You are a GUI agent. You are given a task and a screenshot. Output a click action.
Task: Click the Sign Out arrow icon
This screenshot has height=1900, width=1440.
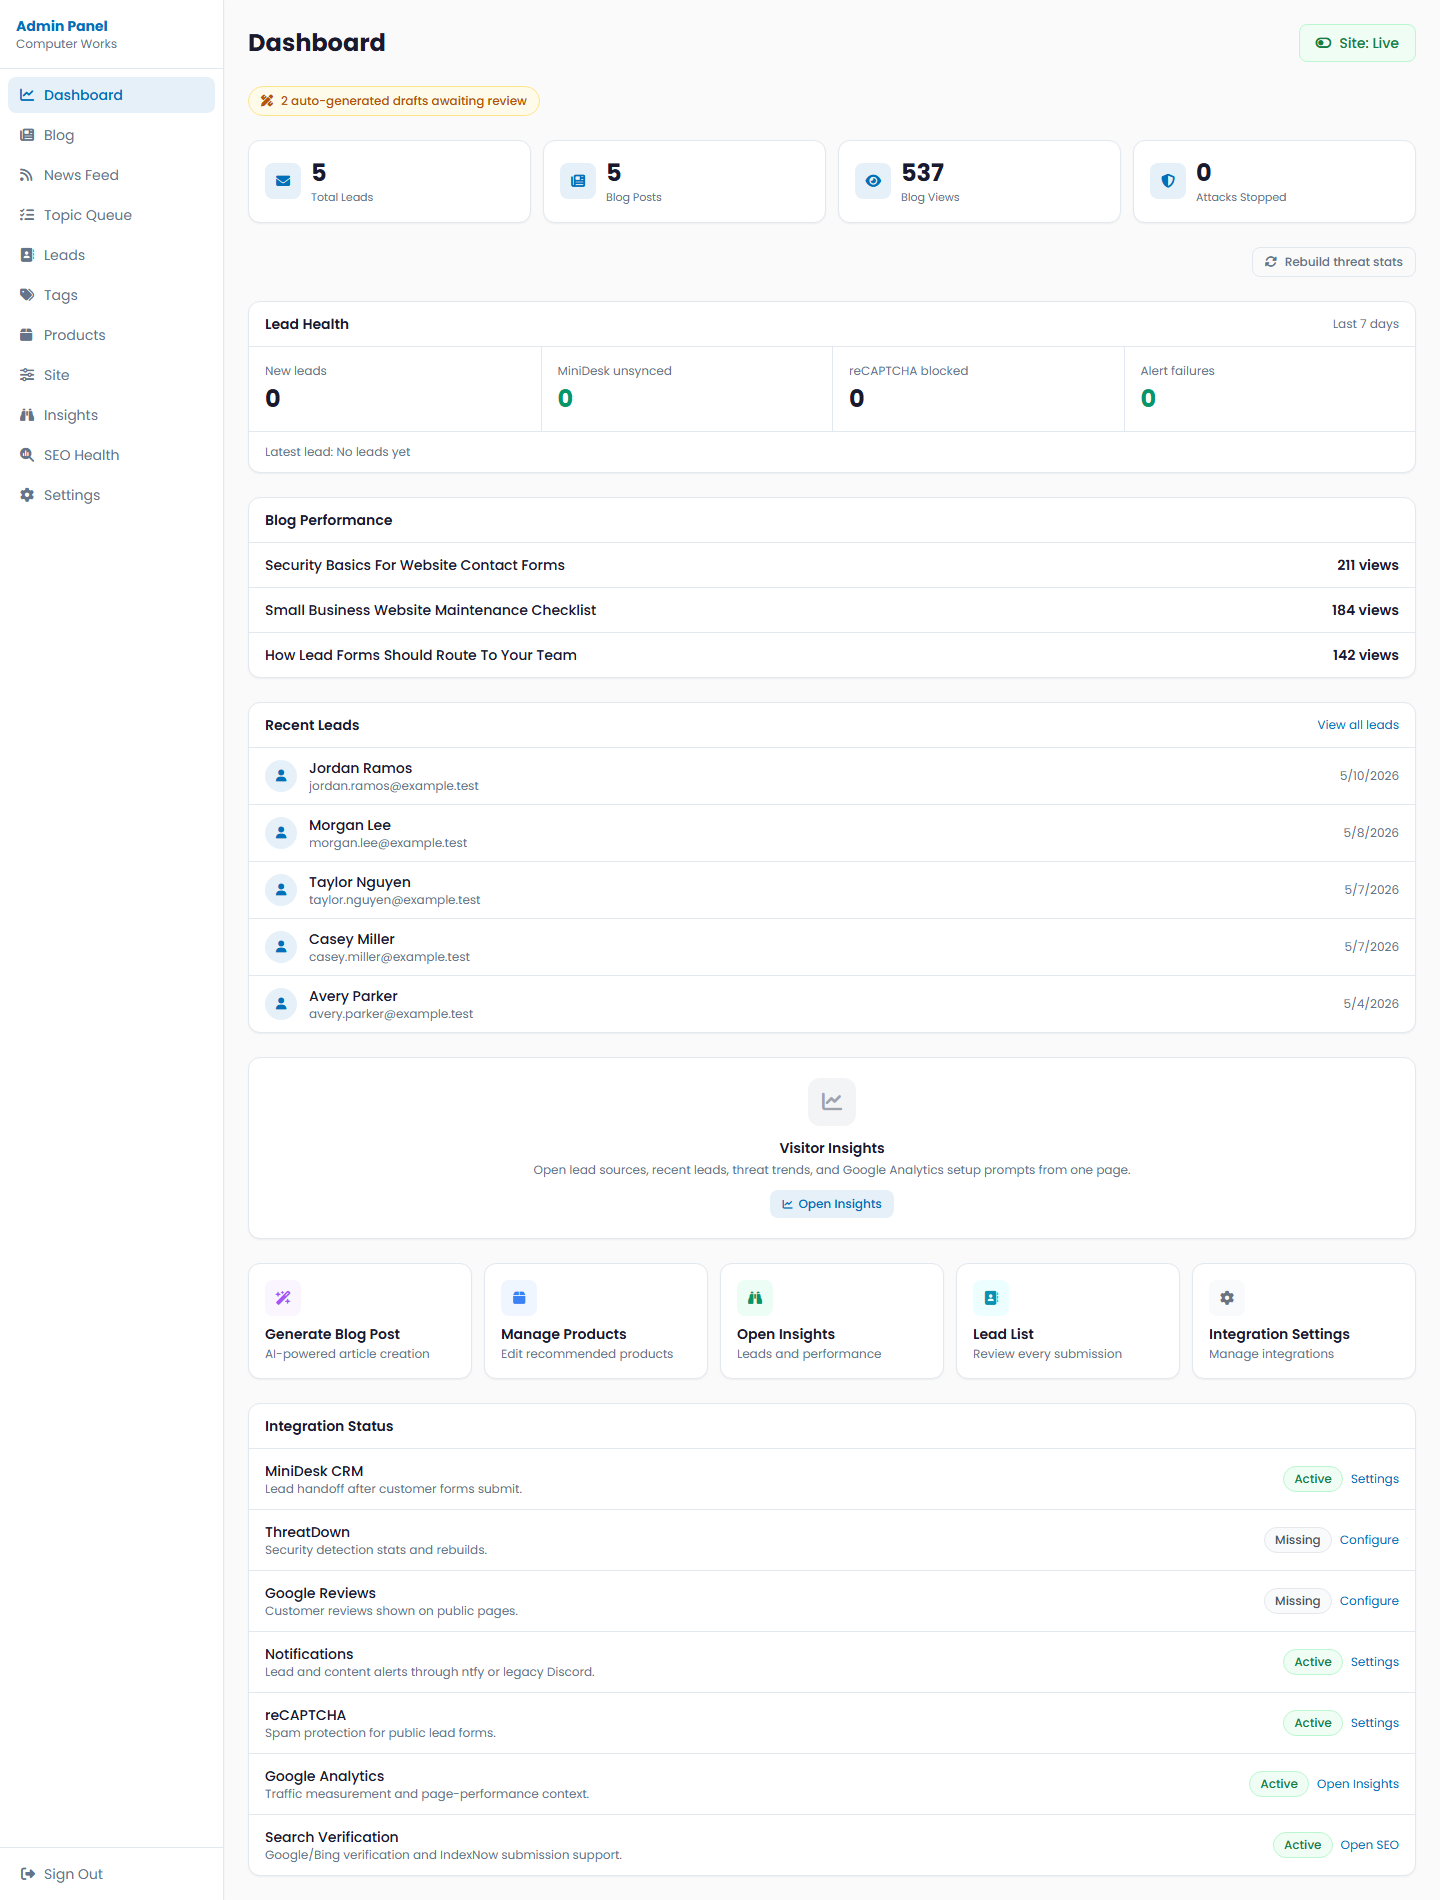point(28,1874)
